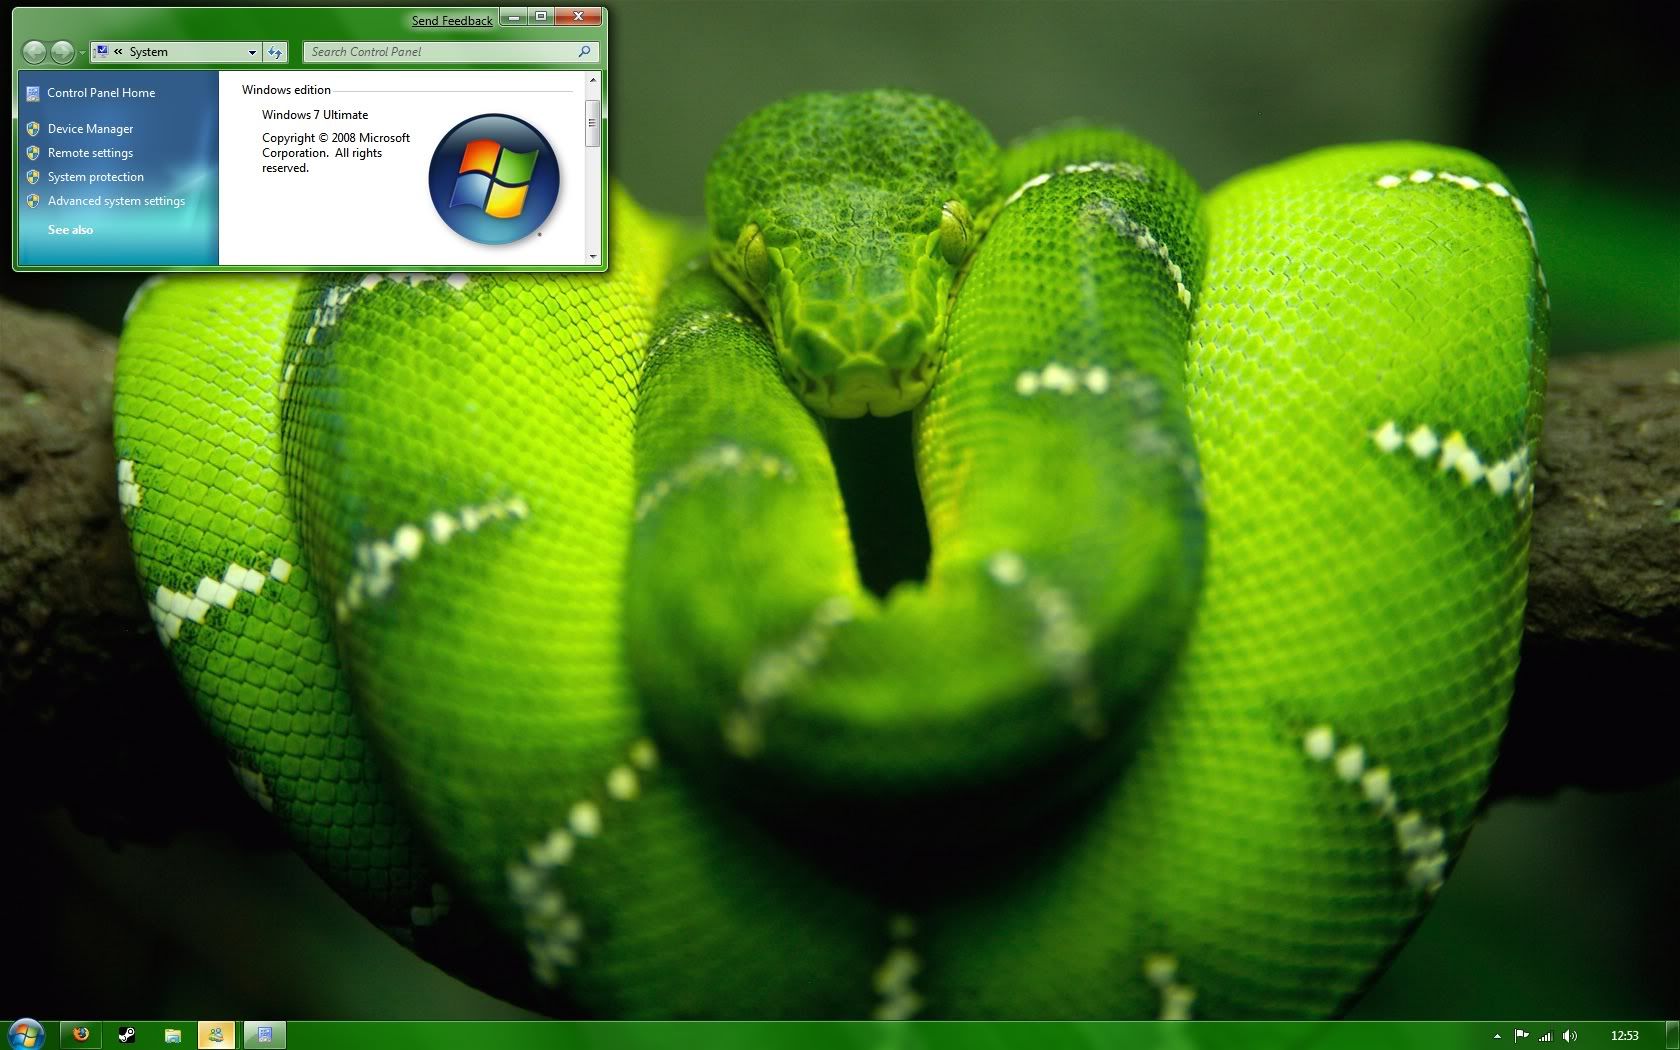Click the Send Feedback link
The height and width of the screenshot is (1050, 1680).
(x=452, y=21)
